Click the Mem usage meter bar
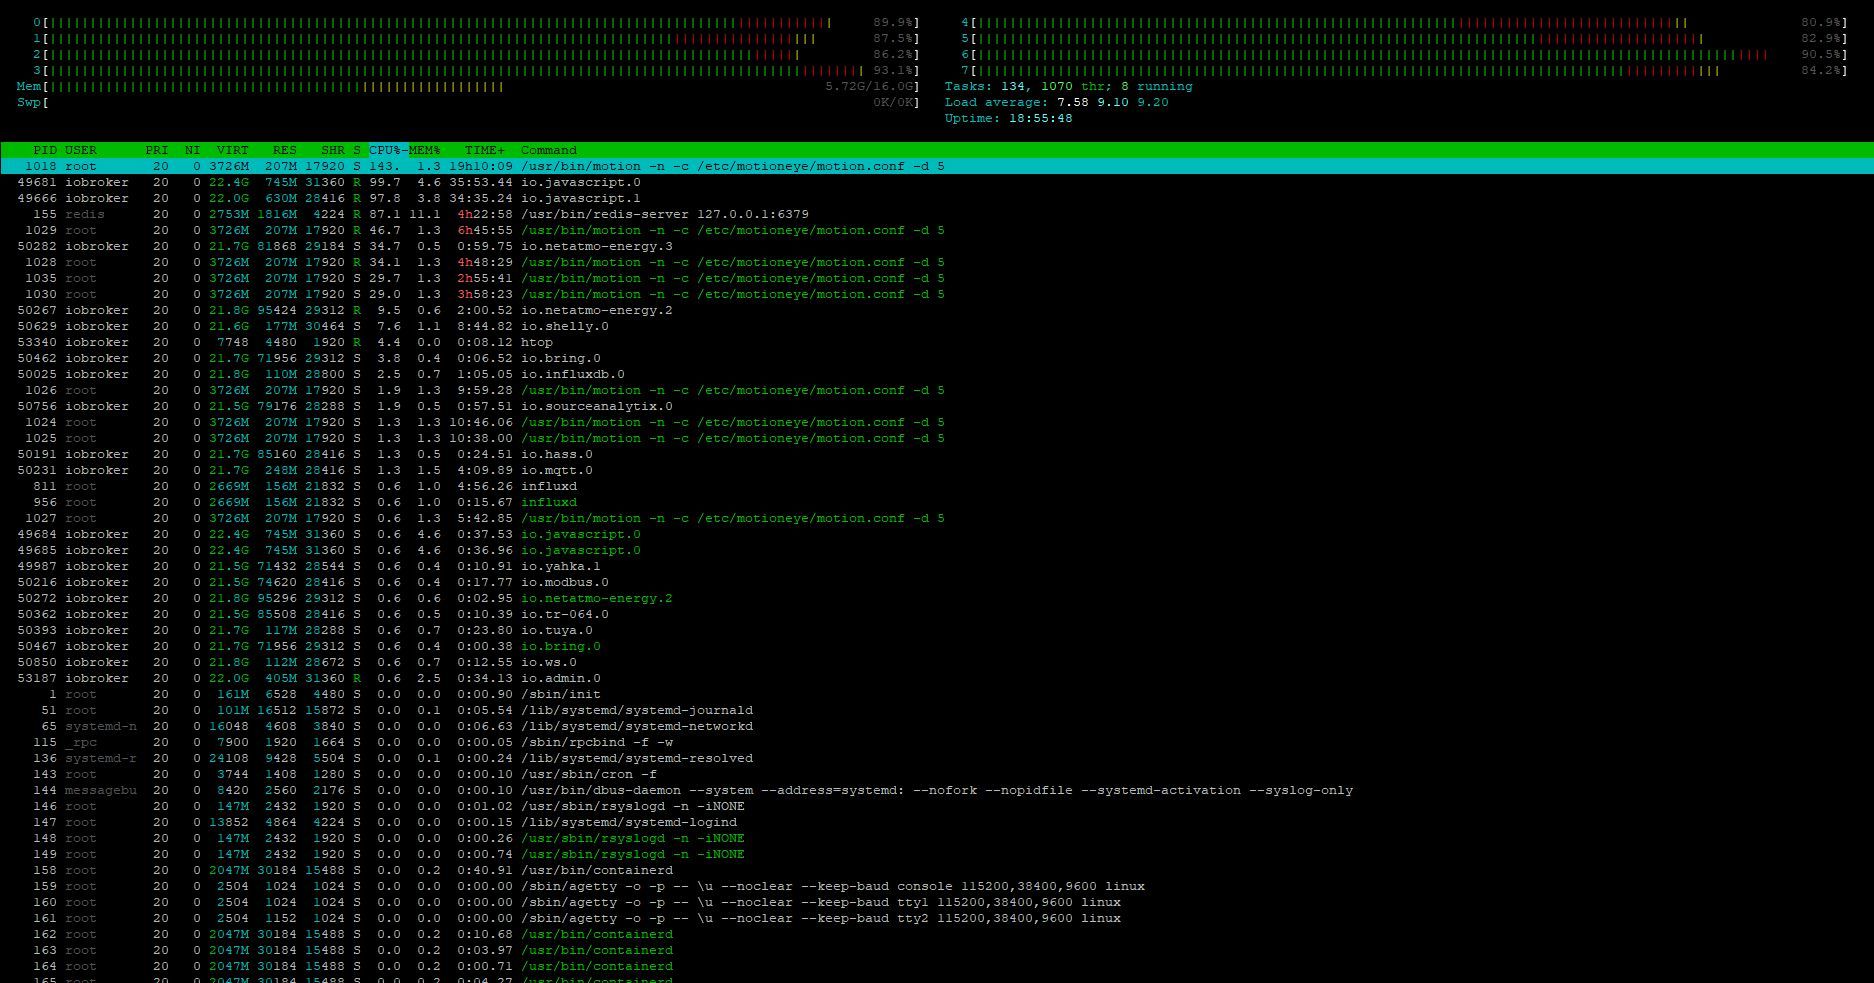This screenshot has height=983, width=1874. coord(468,86)
